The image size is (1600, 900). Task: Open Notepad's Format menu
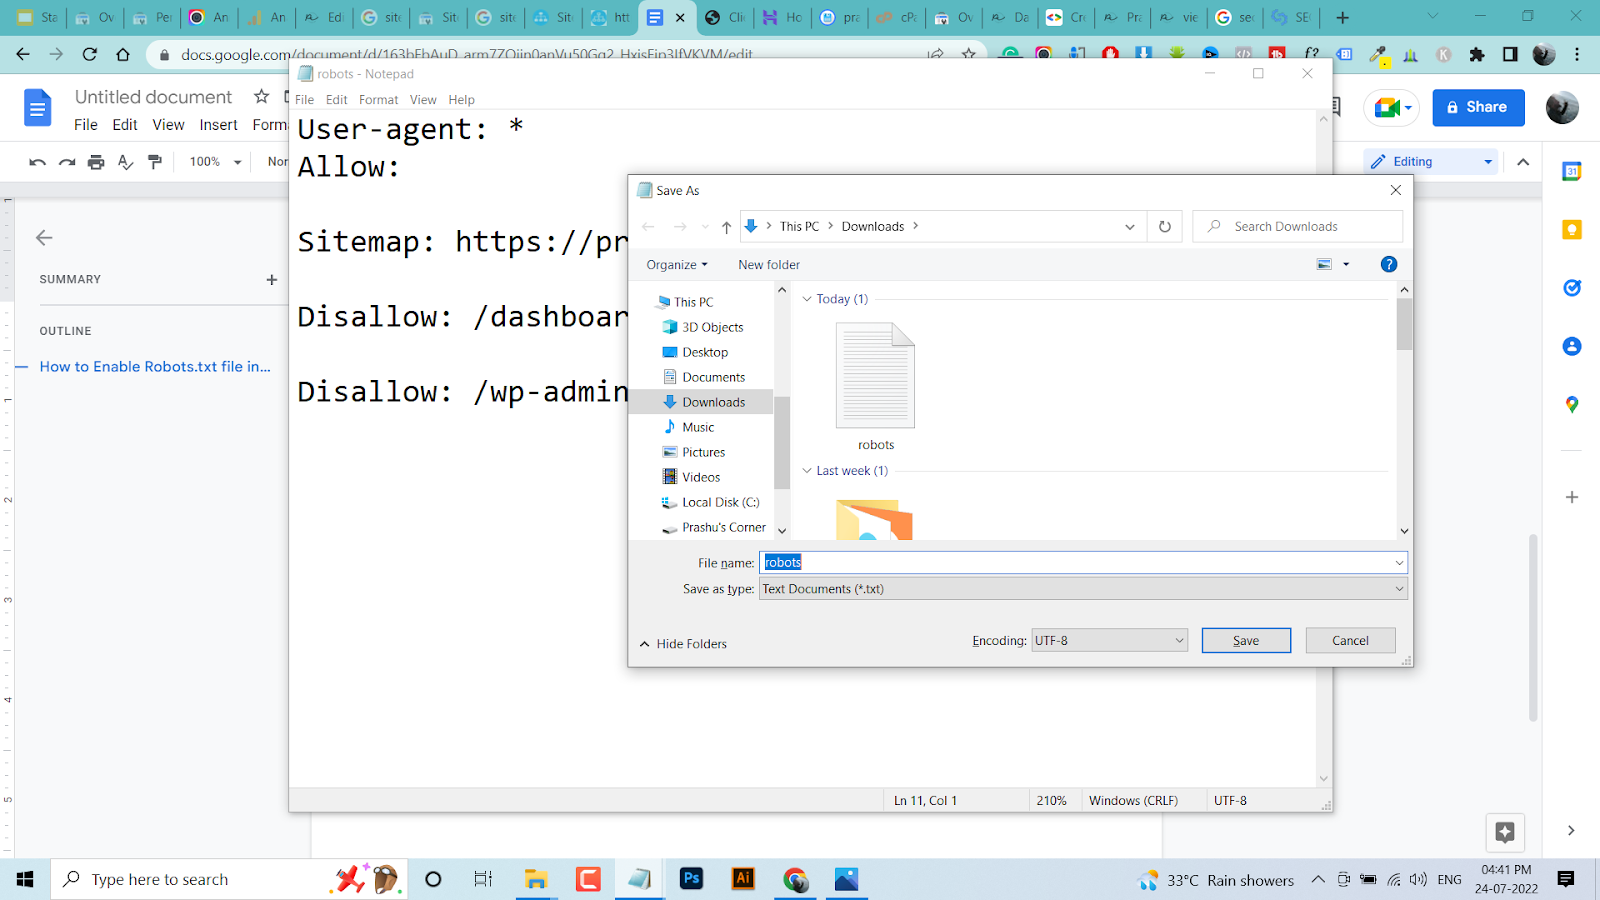point(378,100)
